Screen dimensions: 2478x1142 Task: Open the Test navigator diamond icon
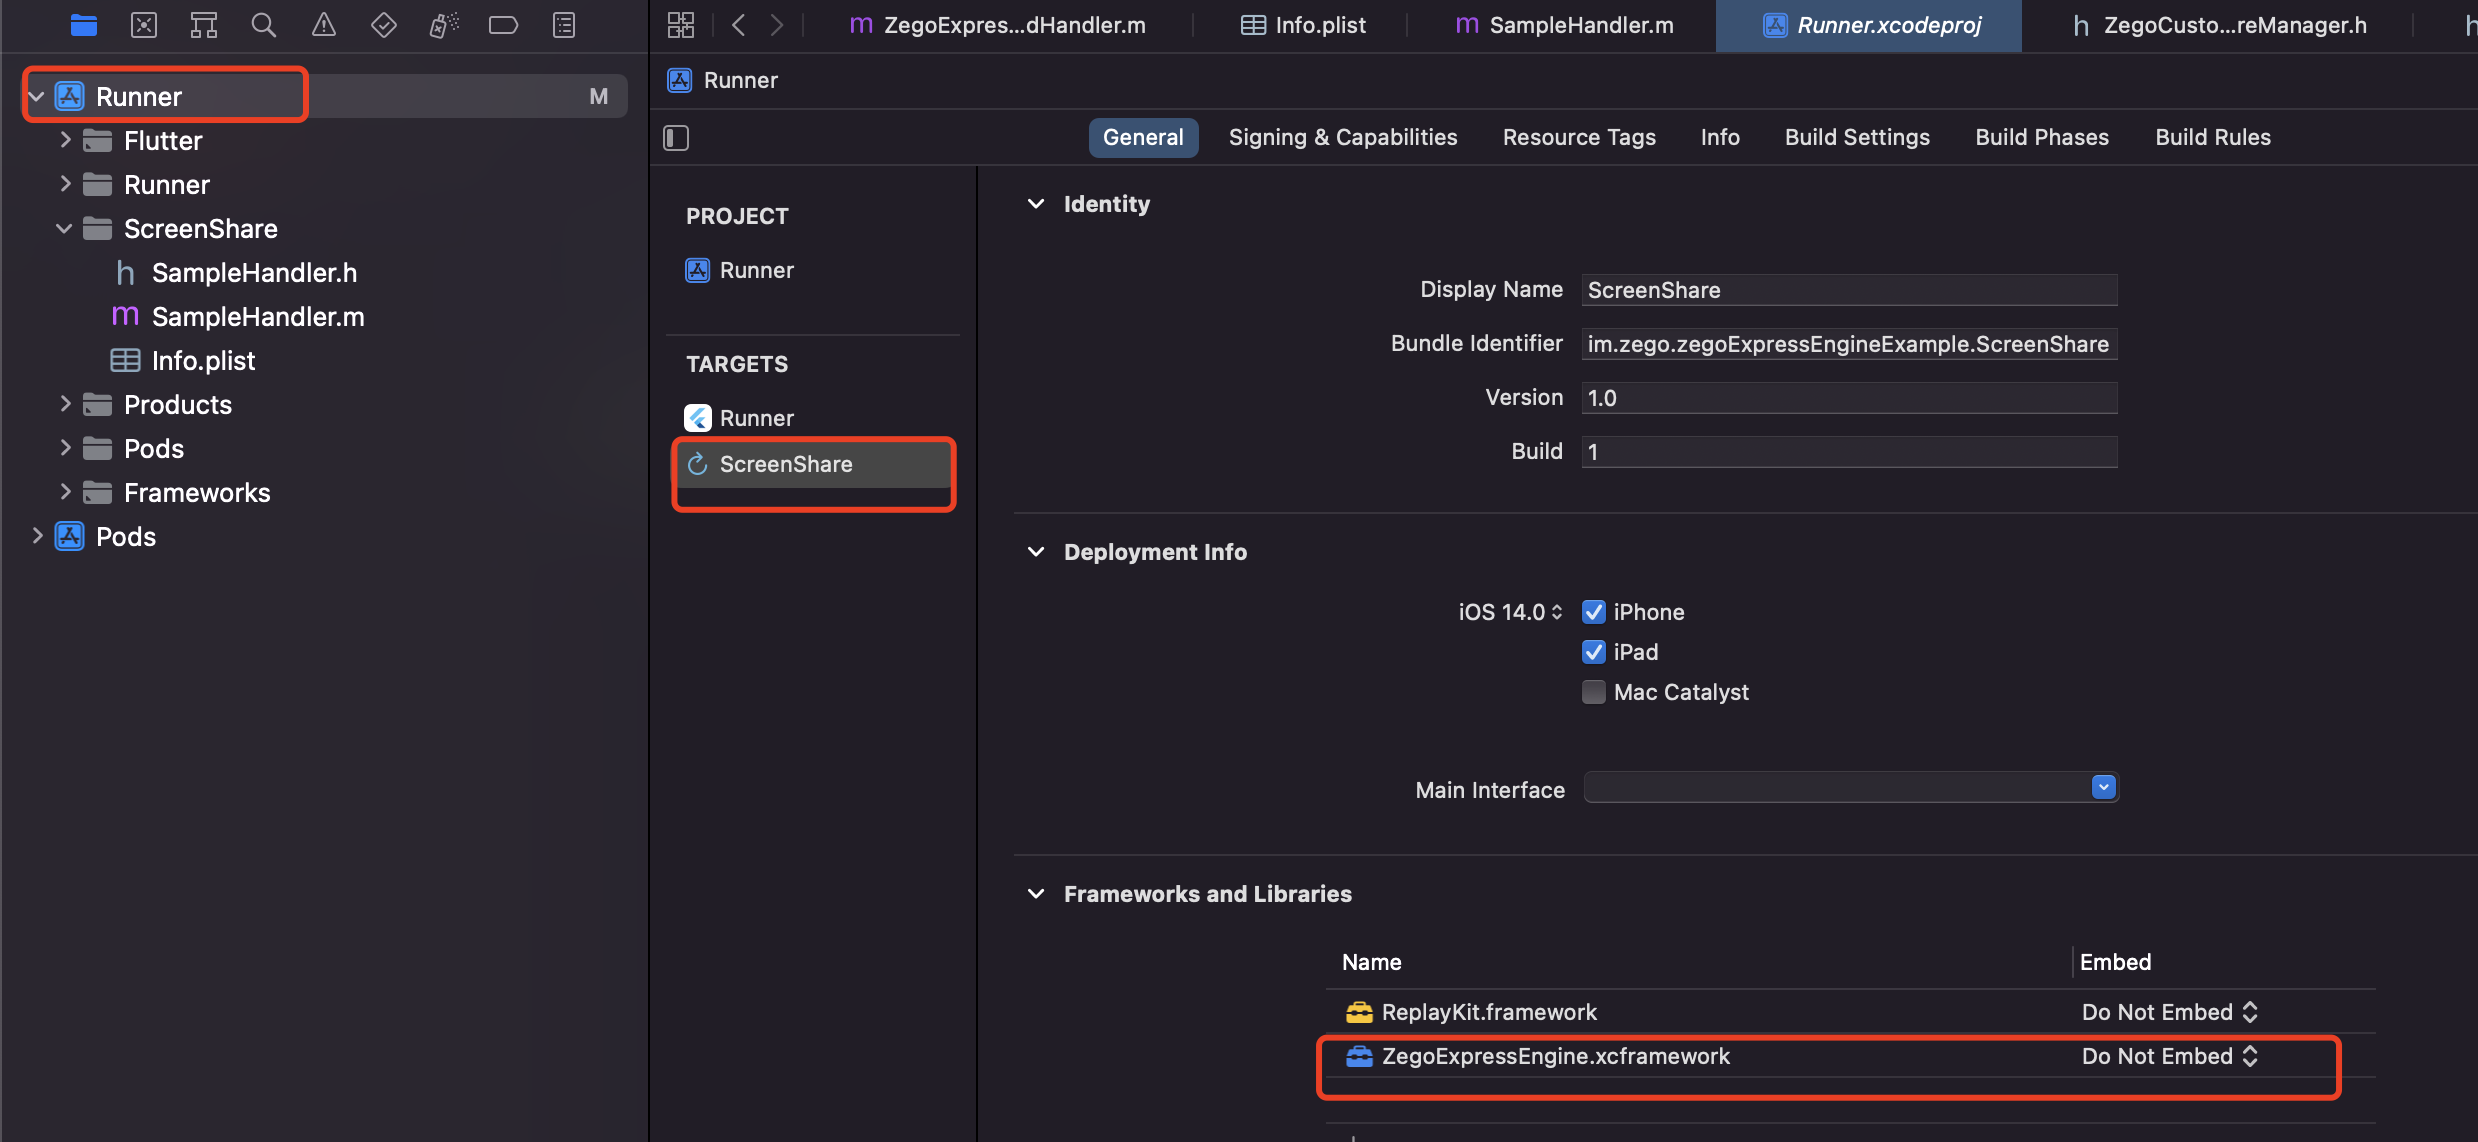coord(383,25)
